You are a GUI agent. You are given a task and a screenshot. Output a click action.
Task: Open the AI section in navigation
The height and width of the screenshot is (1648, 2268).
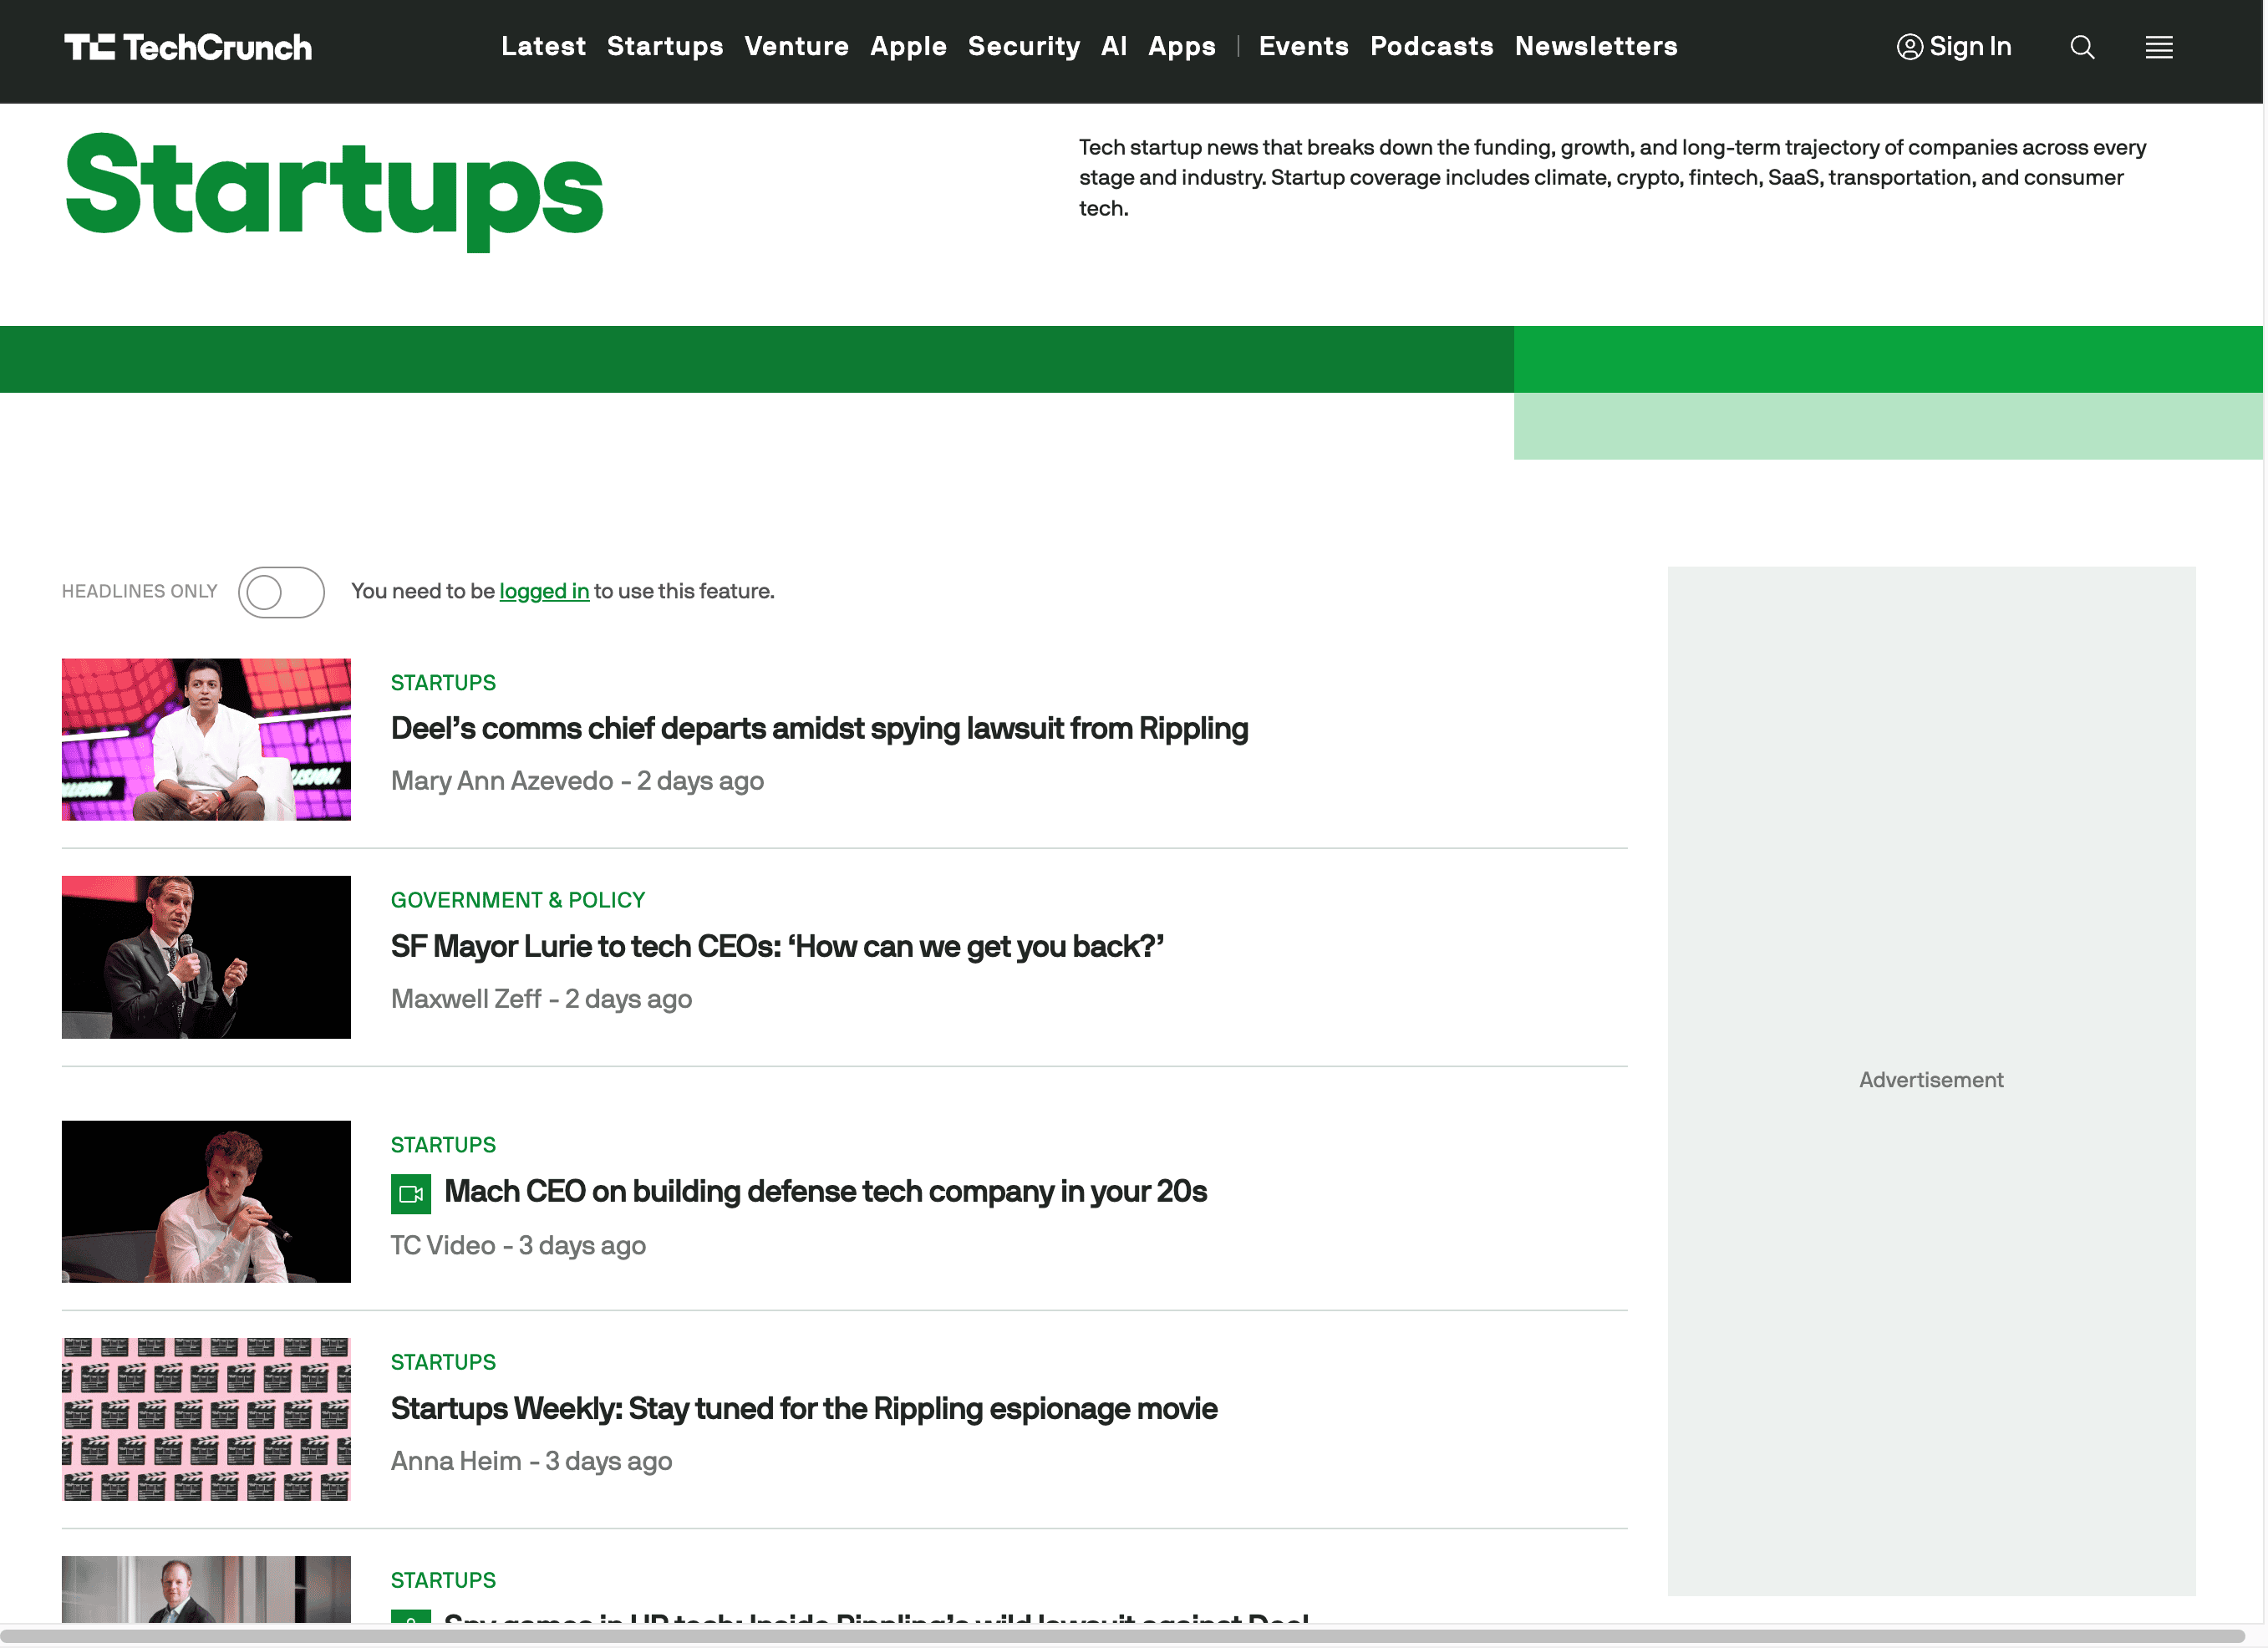1113,46
